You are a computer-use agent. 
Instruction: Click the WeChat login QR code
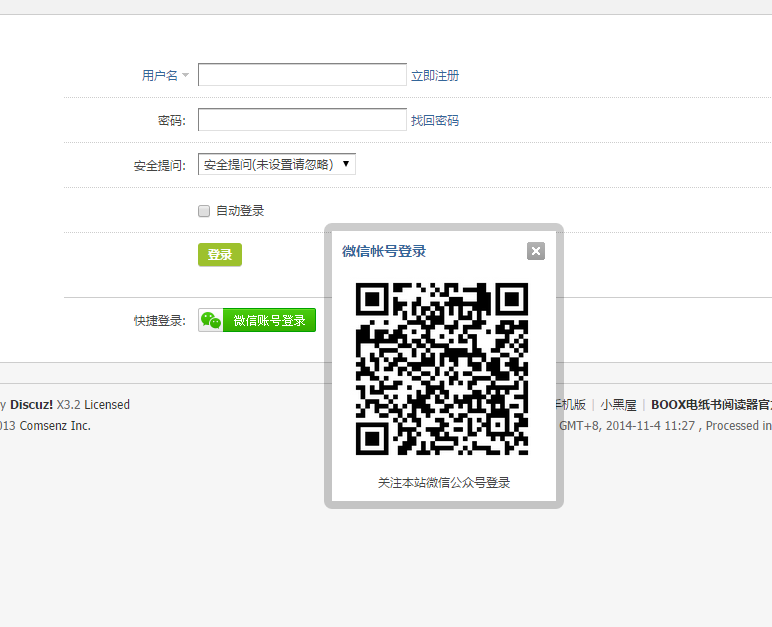click(442, 369)
